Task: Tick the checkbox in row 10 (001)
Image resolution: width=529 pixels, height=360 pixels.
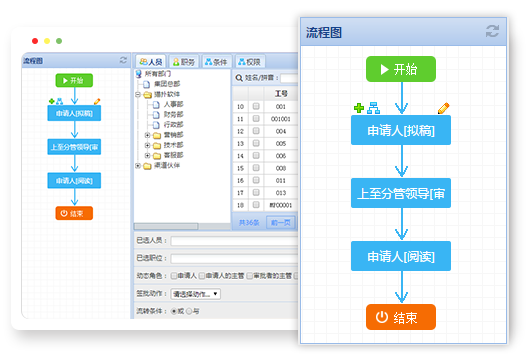Action: pyautogui.click(x=256, y=106)
